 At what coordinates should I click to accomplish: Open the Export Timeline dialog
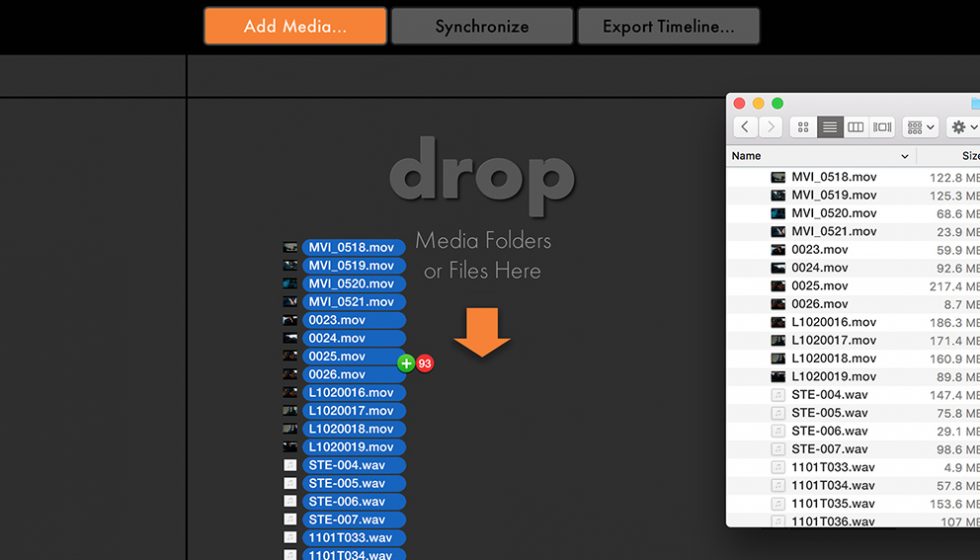point(668,27)
